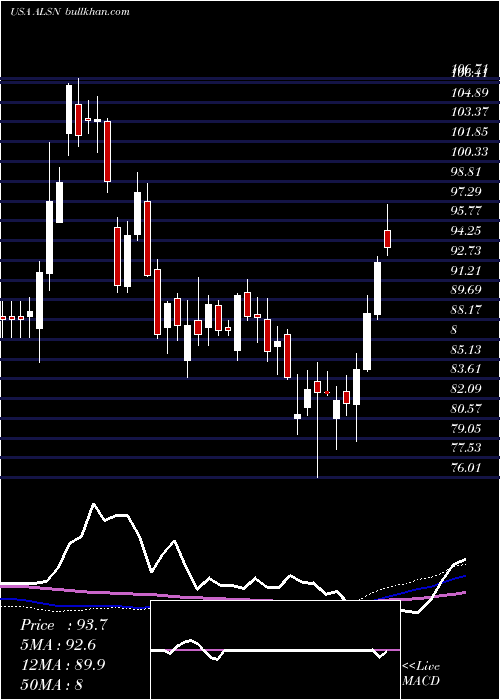This screenshot has height=700, width=500.
Task: Click the 88.17 price axis label
Action: point(468,310)
